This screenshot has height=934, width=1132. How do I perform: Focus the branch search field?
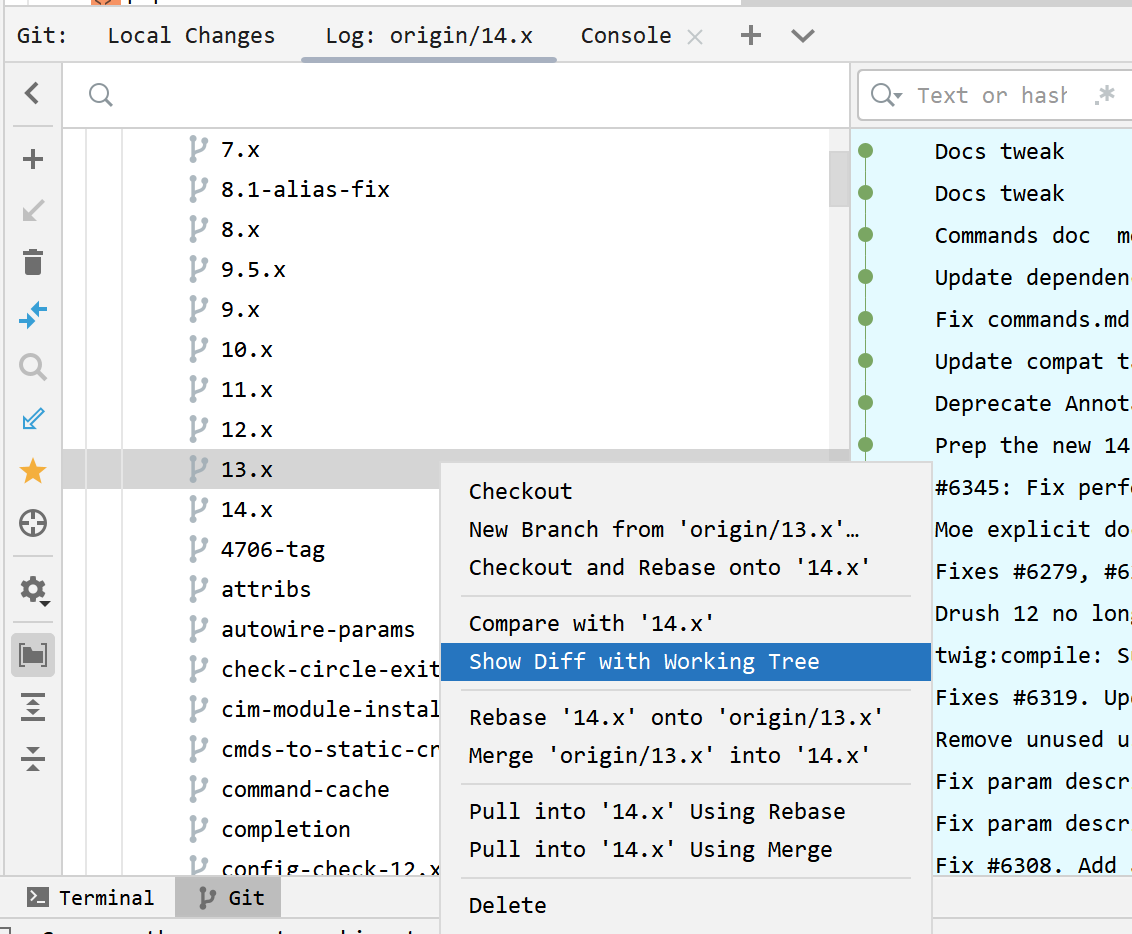point(455,95)
